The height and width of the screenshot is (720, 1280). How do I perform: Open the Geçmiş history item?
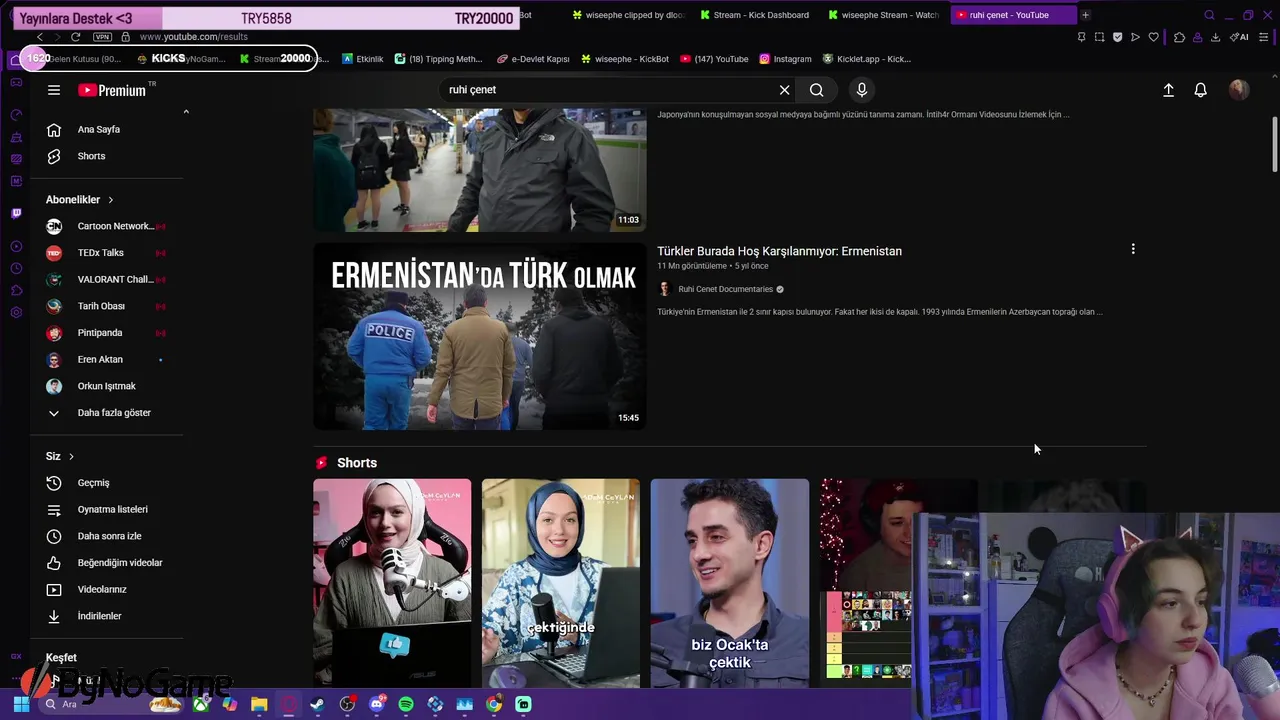coord(107,483)
